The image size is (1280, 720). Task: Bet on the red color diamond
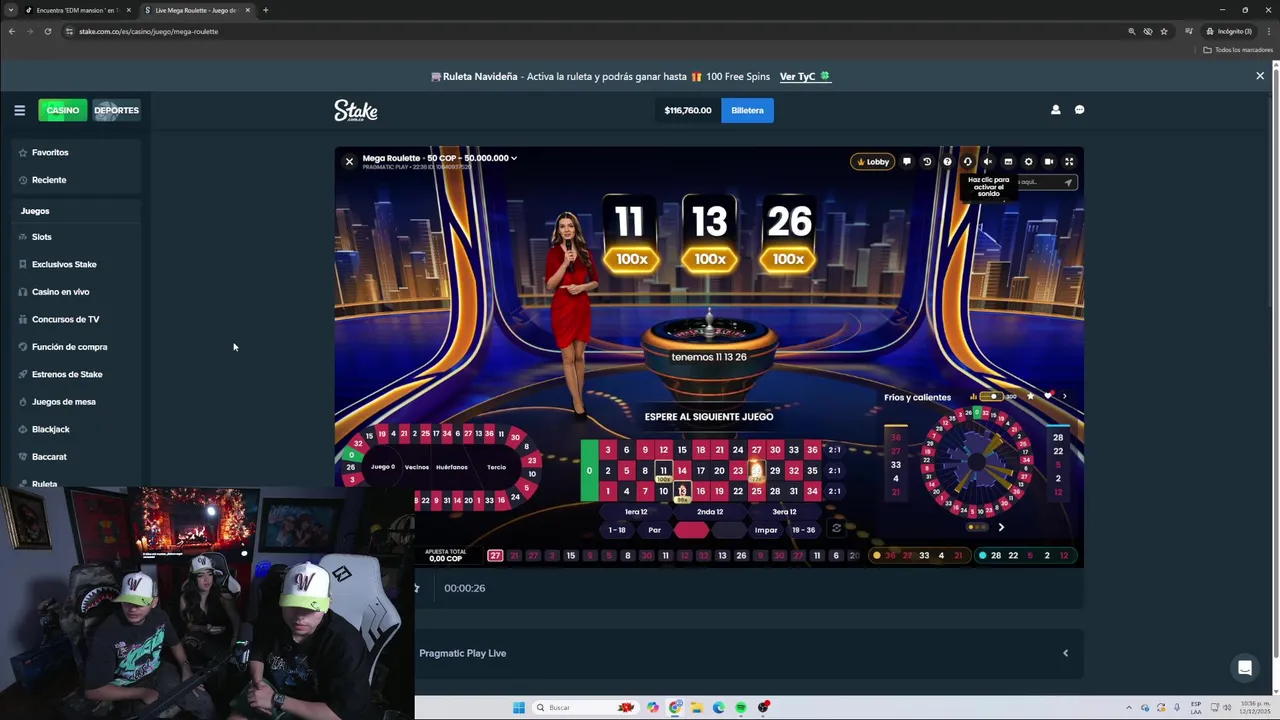pyautogui.click(x=691, y=530)
